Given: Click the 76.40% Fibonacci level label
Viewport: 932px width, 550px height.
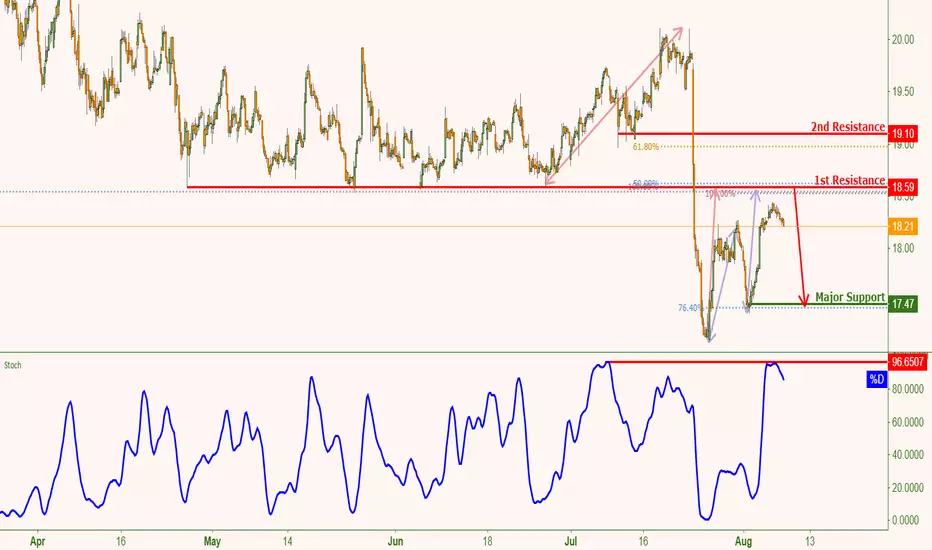Looking at the screenshot, I should point(691,308).
